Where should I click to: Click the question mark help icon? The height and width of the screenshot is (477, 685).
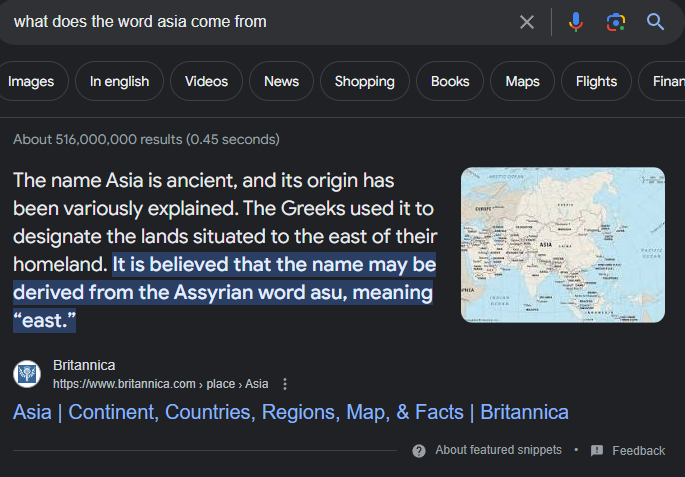419,450
